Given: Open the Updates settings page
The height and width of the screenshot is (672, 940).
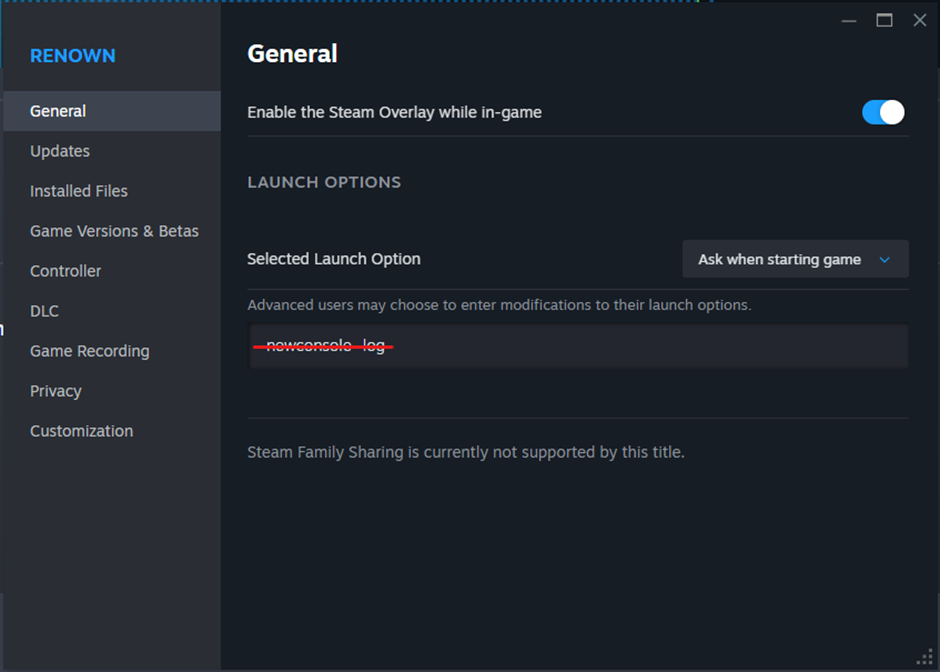Looking at the screenshot, I should pos(60,151).
